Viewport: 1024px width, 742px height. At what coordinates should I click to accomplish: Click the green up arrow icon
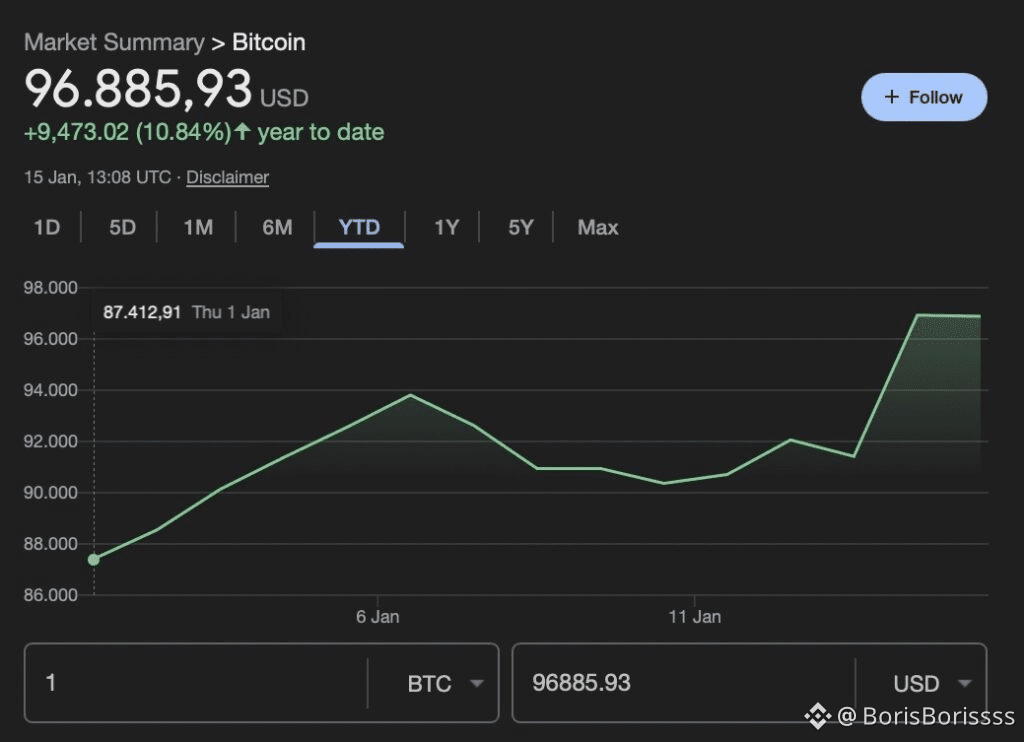pos(242,132)
